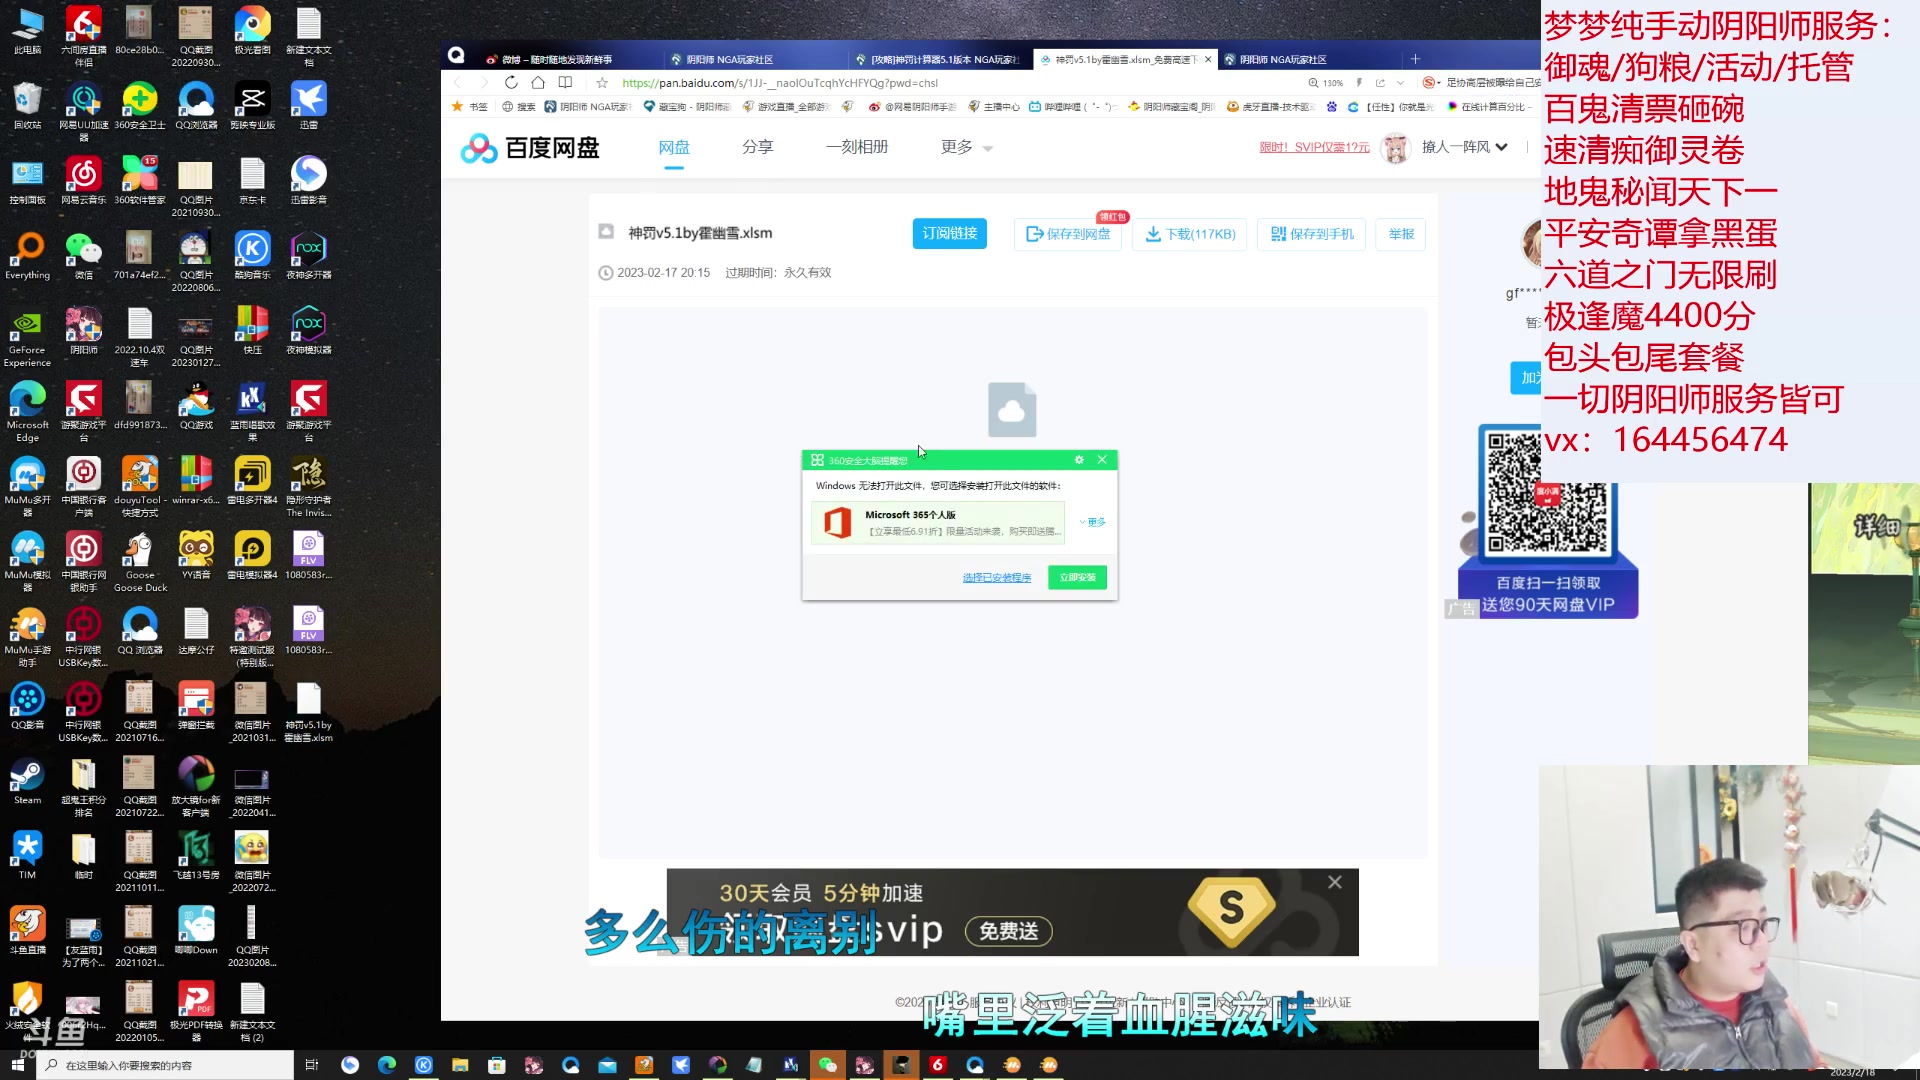
Task: Open the 回收站 recycle bin
Action: click(x=27, y=105)
